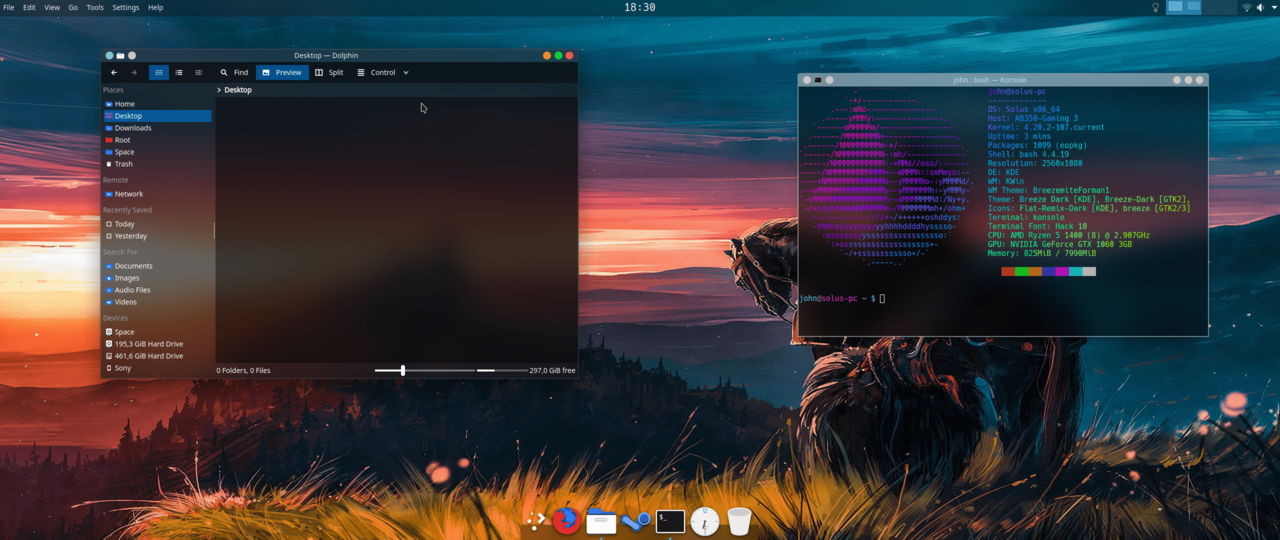Image resolution: width=1280 pixels, height=540 pixels.
Task: Open the application launcher in dock
Action: pyautogui.click(x=536, y=519)
